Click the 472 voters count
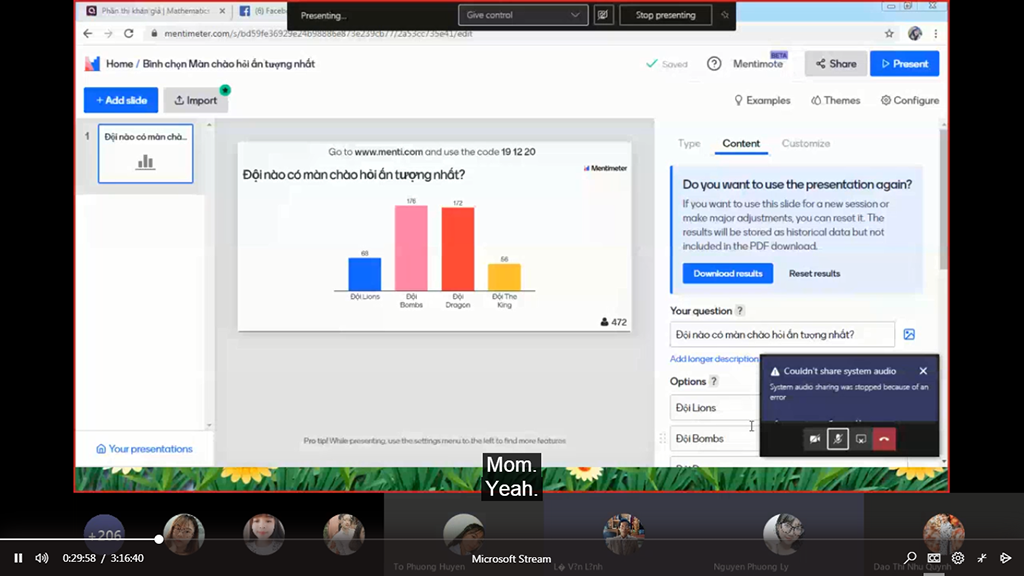The width and height of the screenshot is (1024, 576). (613, 322)
